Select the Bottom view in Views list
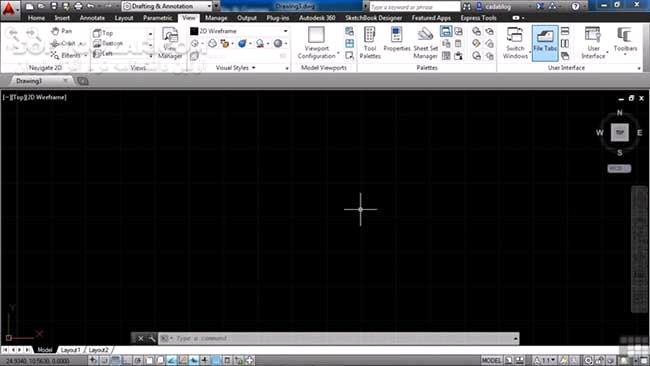 [108, 43]
